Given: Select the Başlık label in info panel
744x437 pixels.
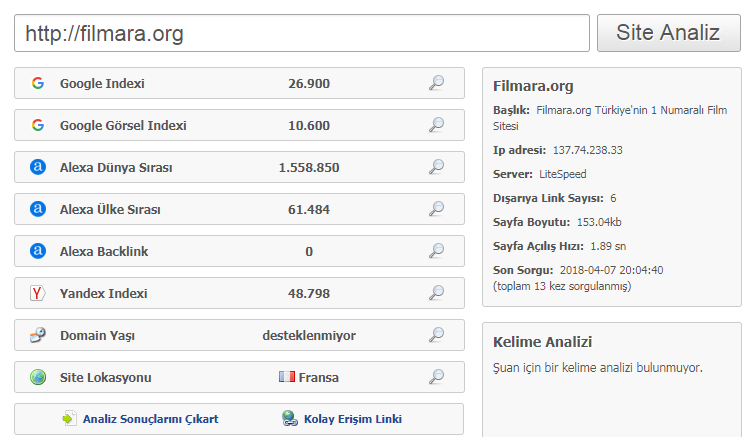Looking at the screenshot, I should (511, 110).
